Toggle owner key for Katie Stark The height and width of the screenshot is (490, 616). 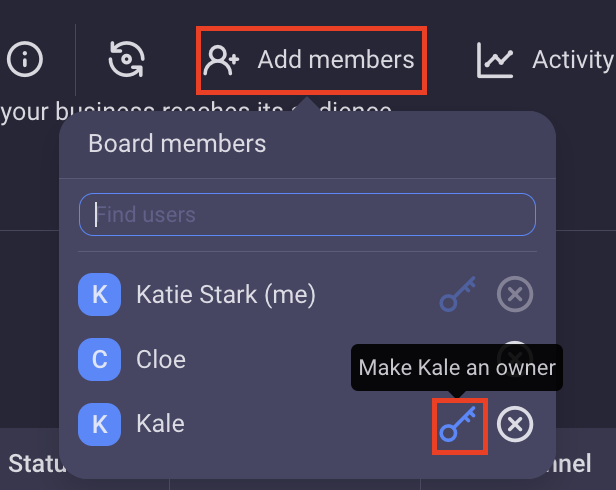[x=458, y=294]
